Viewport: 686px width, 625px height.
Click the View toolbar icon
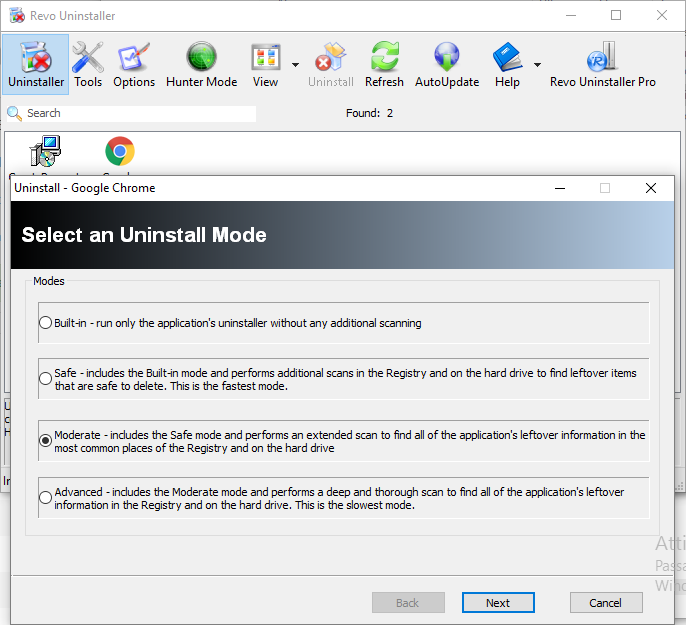(x=266, y=64)
